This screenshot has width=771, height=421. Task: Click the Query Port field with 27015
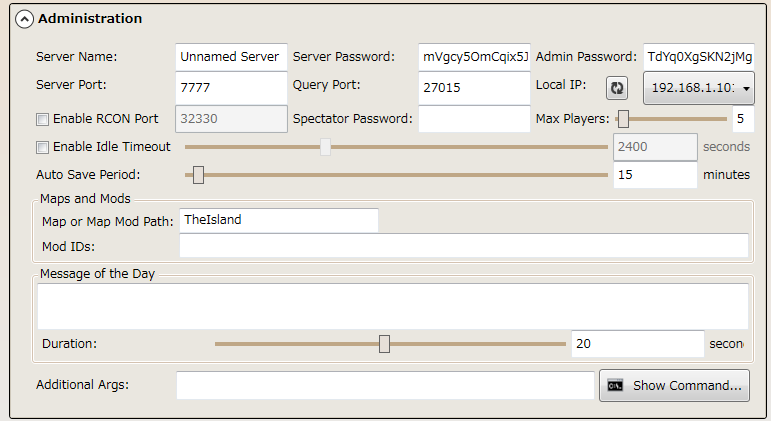pyautogui.click(x=474, y=88)
